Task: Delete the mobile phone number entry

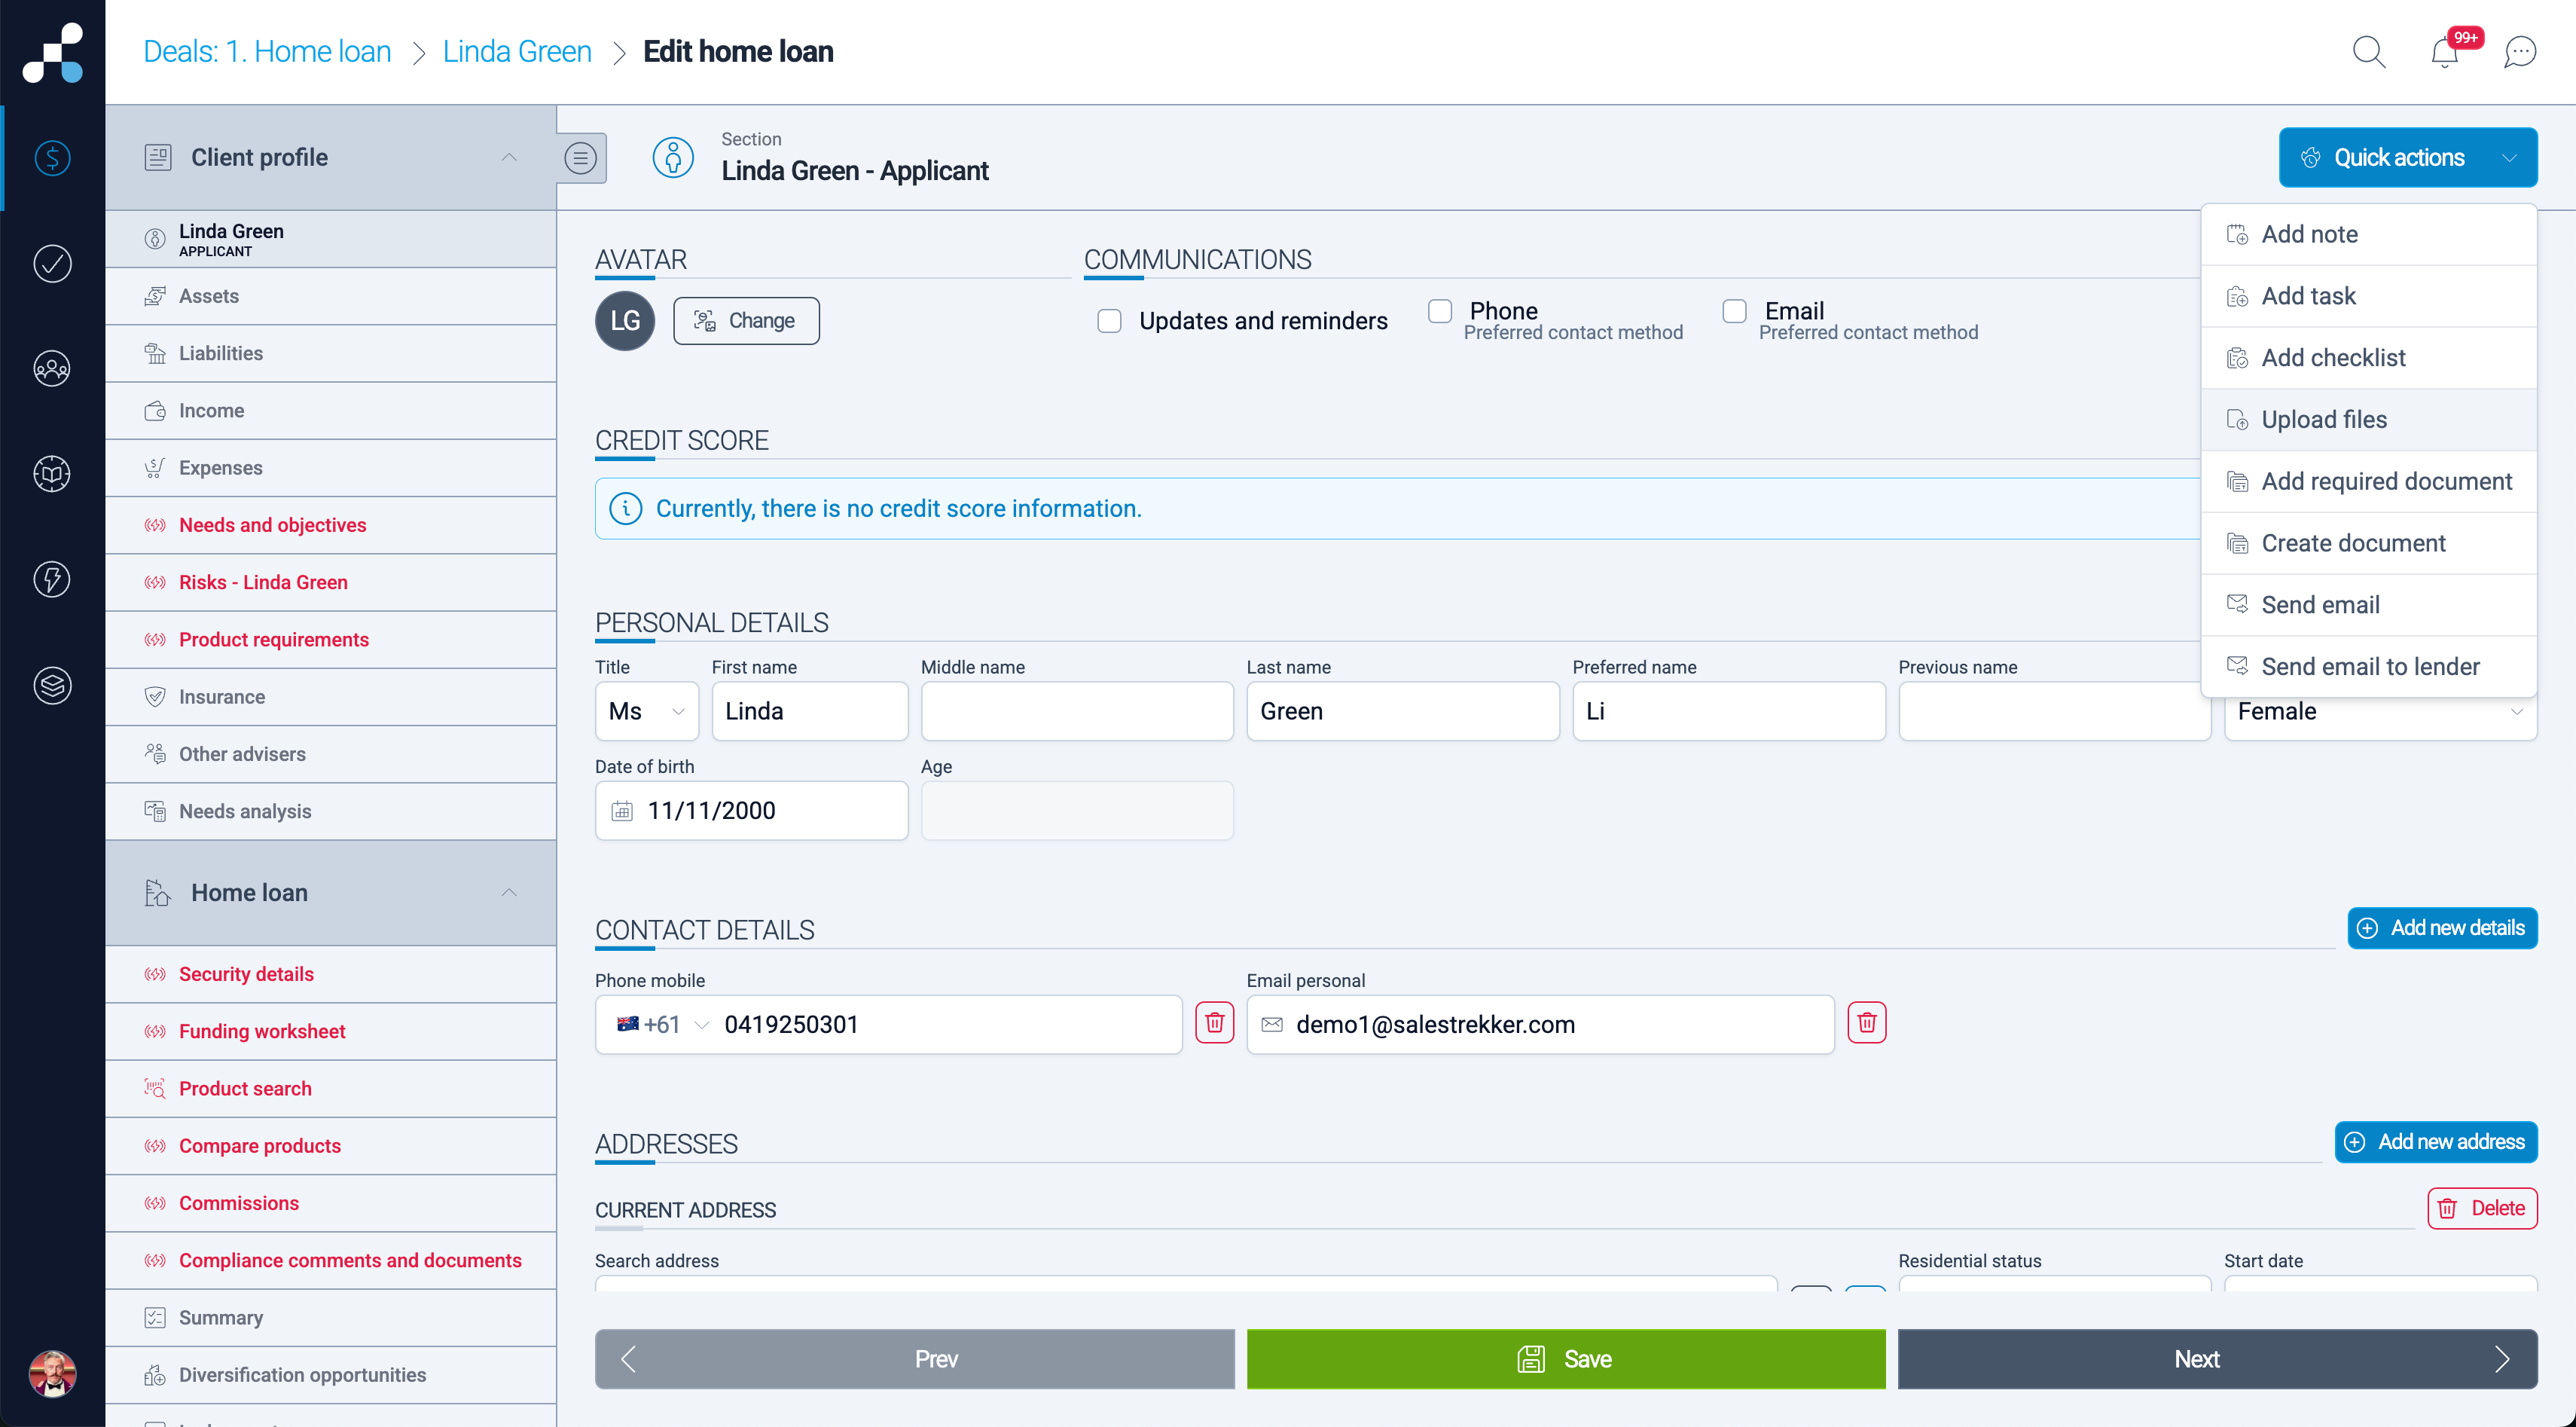Action: pyautogui.click(x=1214, y=1023)
